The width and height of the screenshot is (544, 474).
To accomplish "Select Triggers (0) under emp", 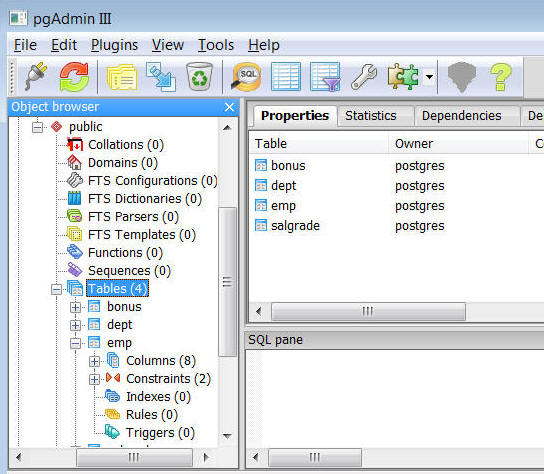I will click(161, 433).
